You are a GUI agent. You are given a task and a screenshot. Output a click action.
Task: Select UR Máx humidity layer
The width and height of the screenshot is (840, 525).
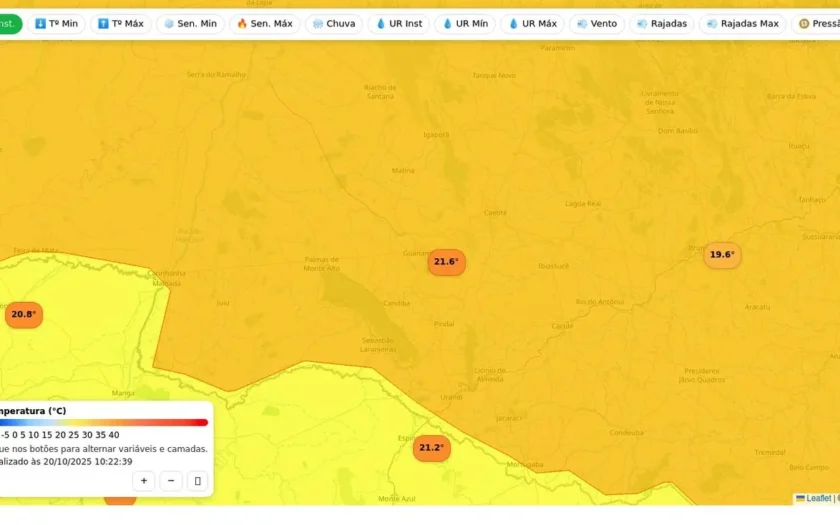[532, 24]
